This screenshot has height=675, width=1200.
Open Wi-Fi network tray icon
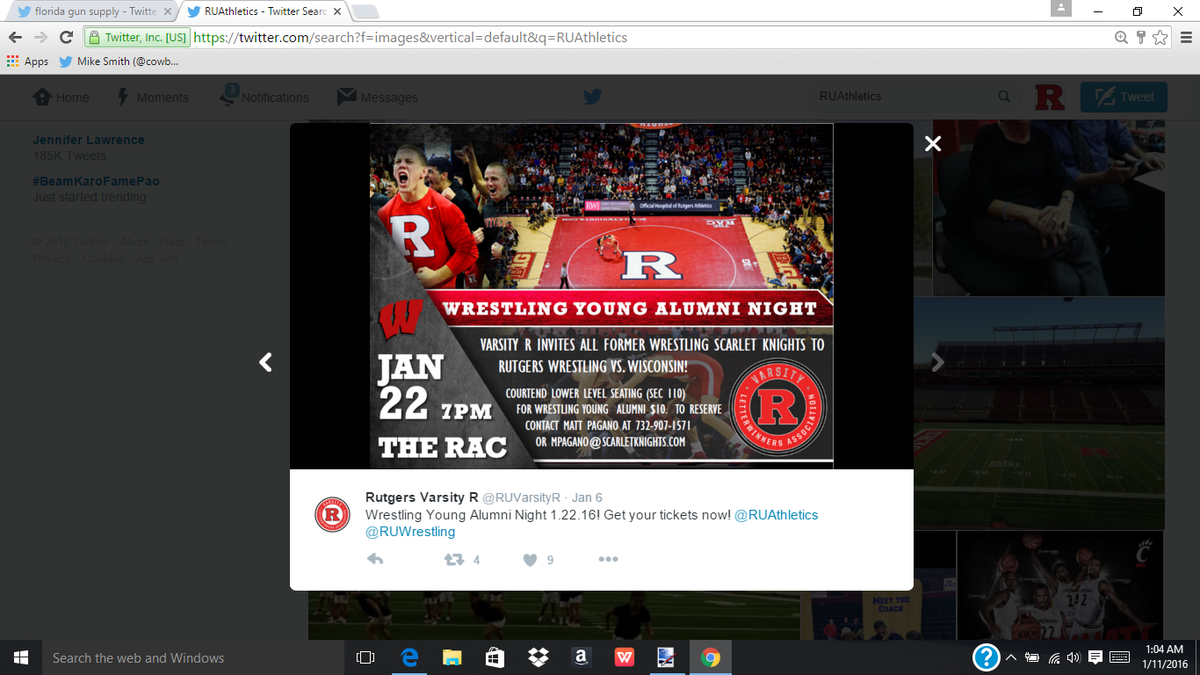(1053, 657)
